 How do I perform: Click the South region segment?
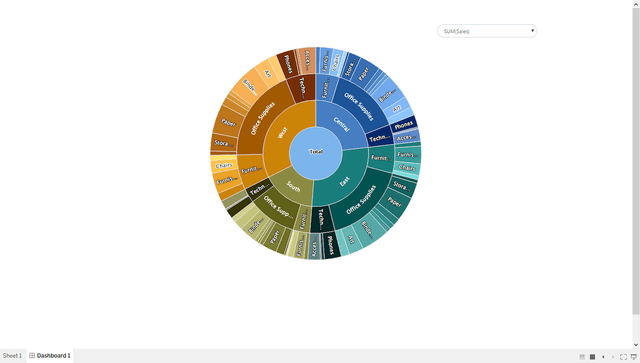(x=293, y=186)
